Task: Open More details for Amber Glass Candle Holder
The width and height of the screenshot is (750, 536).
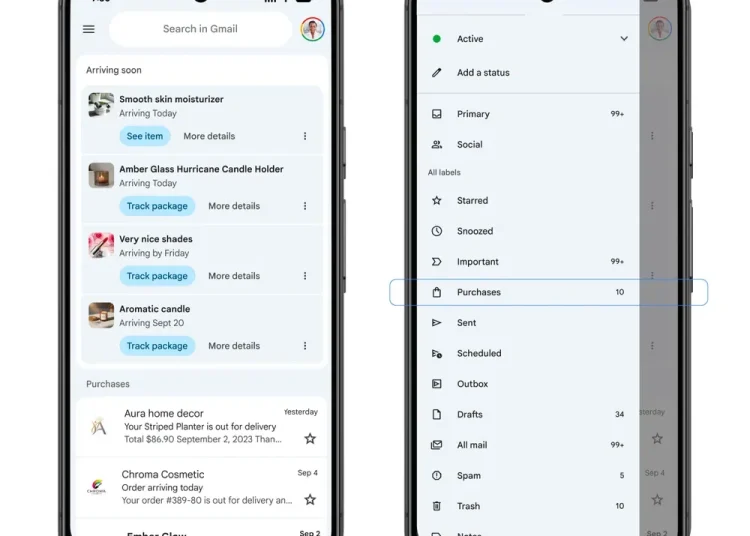Action: coord(234,206)
